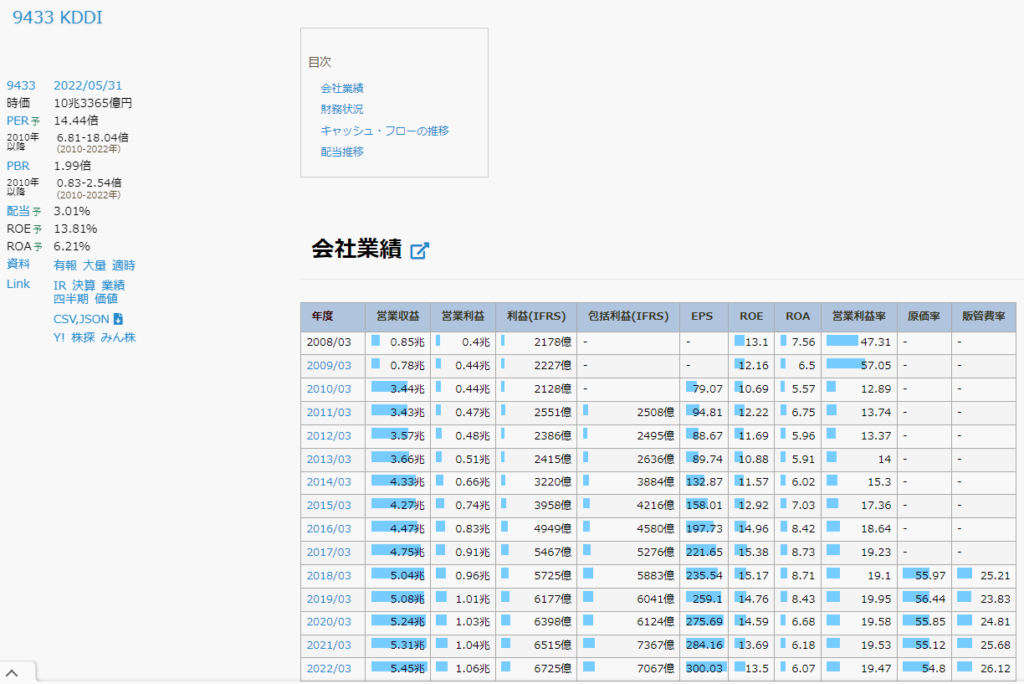The height and width of the screenshot is (684, 1024).
Task: Select the 包括利益 value 7367億
Action: tap(655, 645)
